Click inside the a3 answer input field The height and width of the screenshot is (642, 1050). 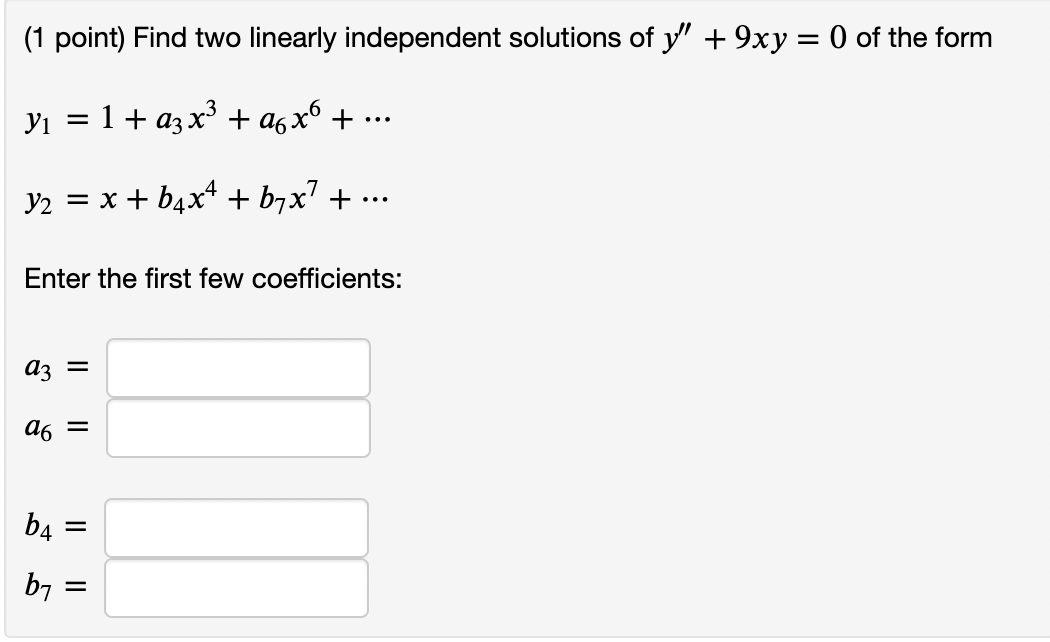pyautogui.click(x=239, y=368)
